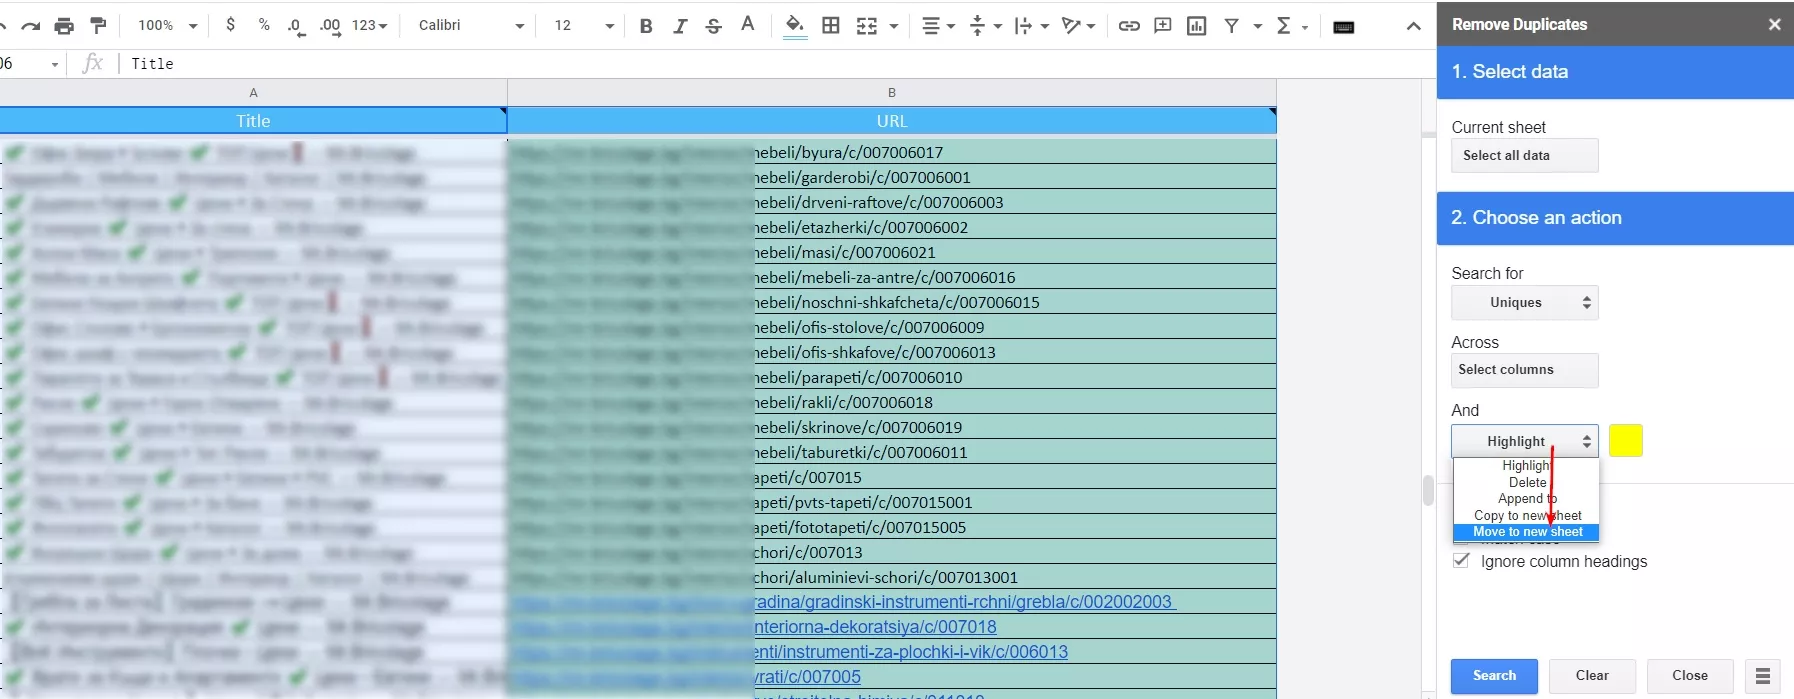Screen dimensions: 1794x699
Task: Insert a comment
Action: pos(1163,26)
